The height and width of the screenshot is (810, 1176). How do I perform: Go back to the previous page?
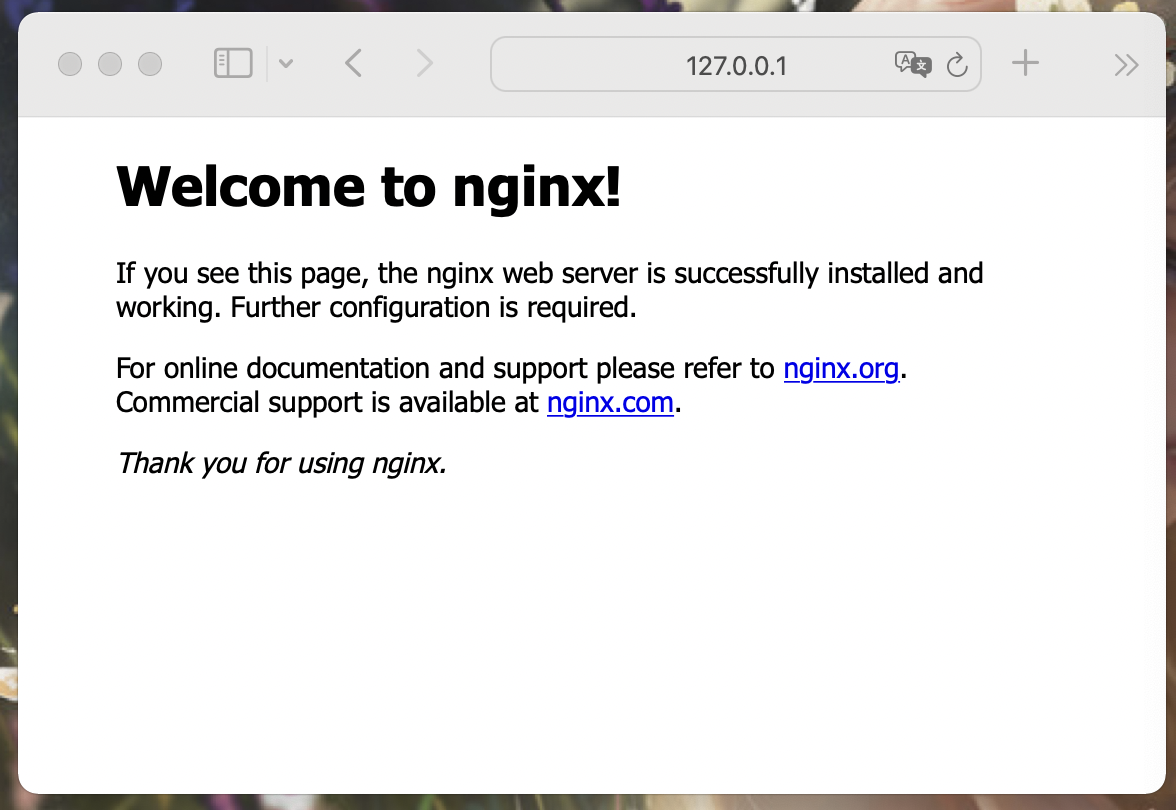coord(354,64)
